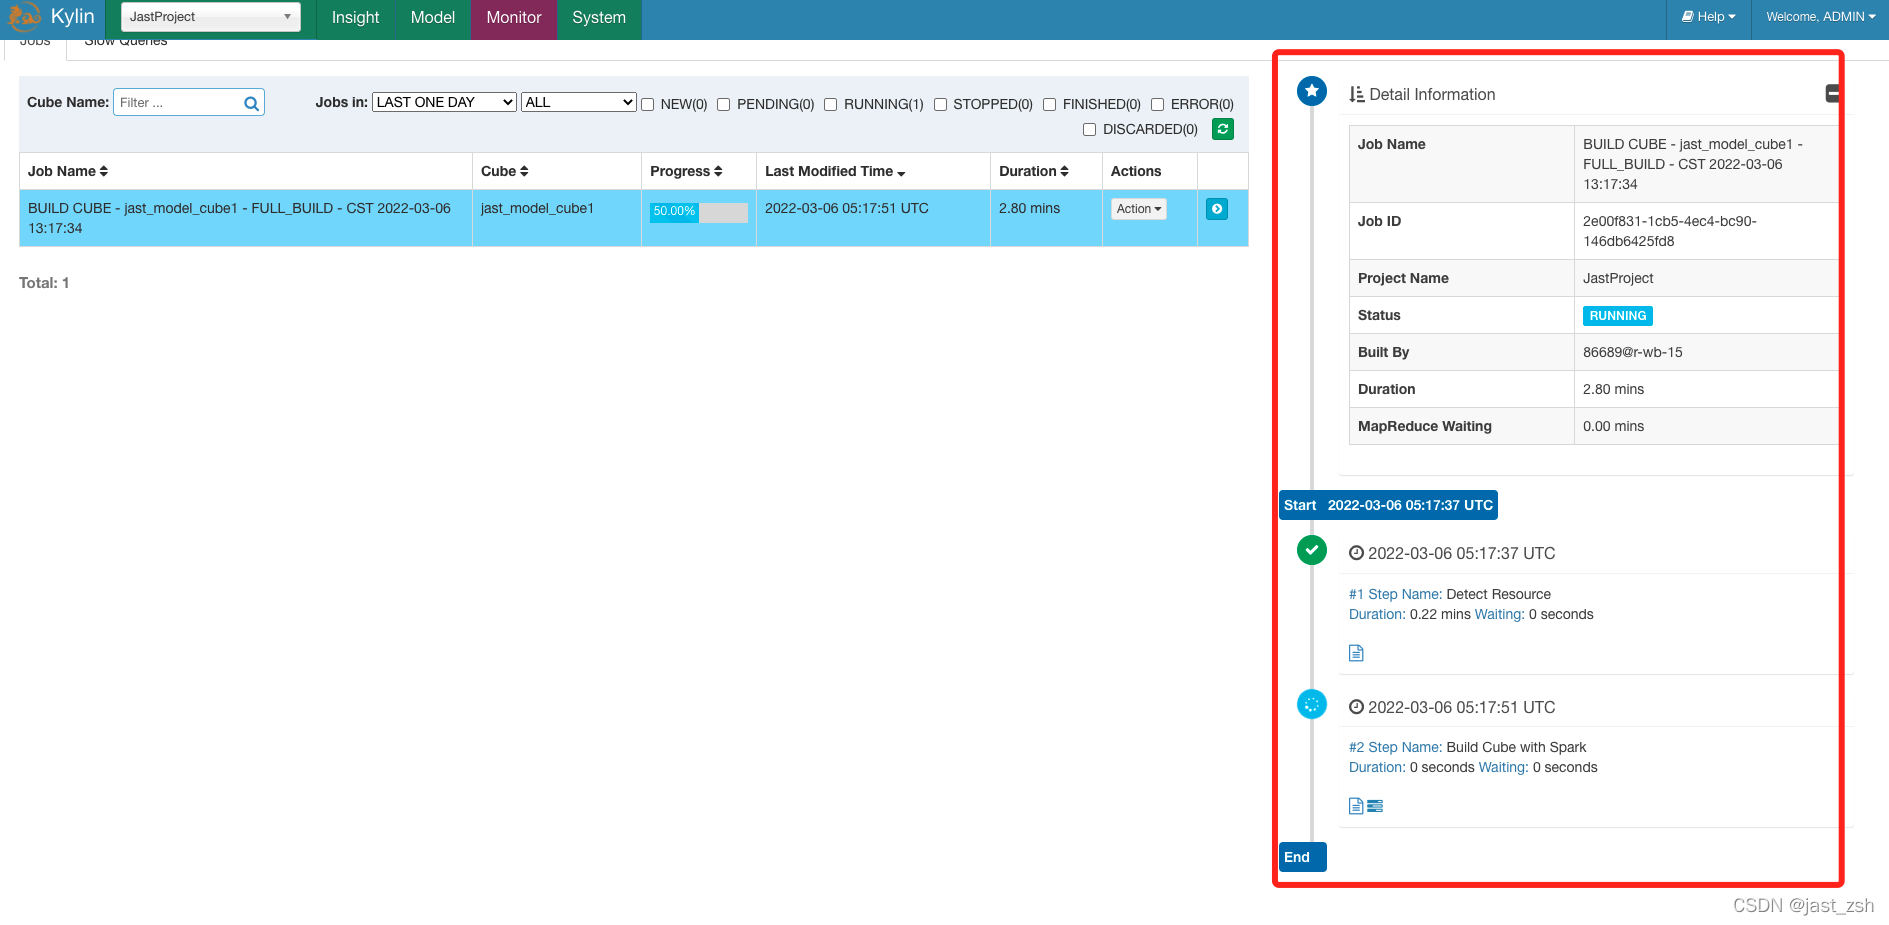Image resolution: width=1889 pixels, height=925 pixels.
Task: Toggle the DISCARDED(0) checkbox
Action: click(x=1089, y=129)
